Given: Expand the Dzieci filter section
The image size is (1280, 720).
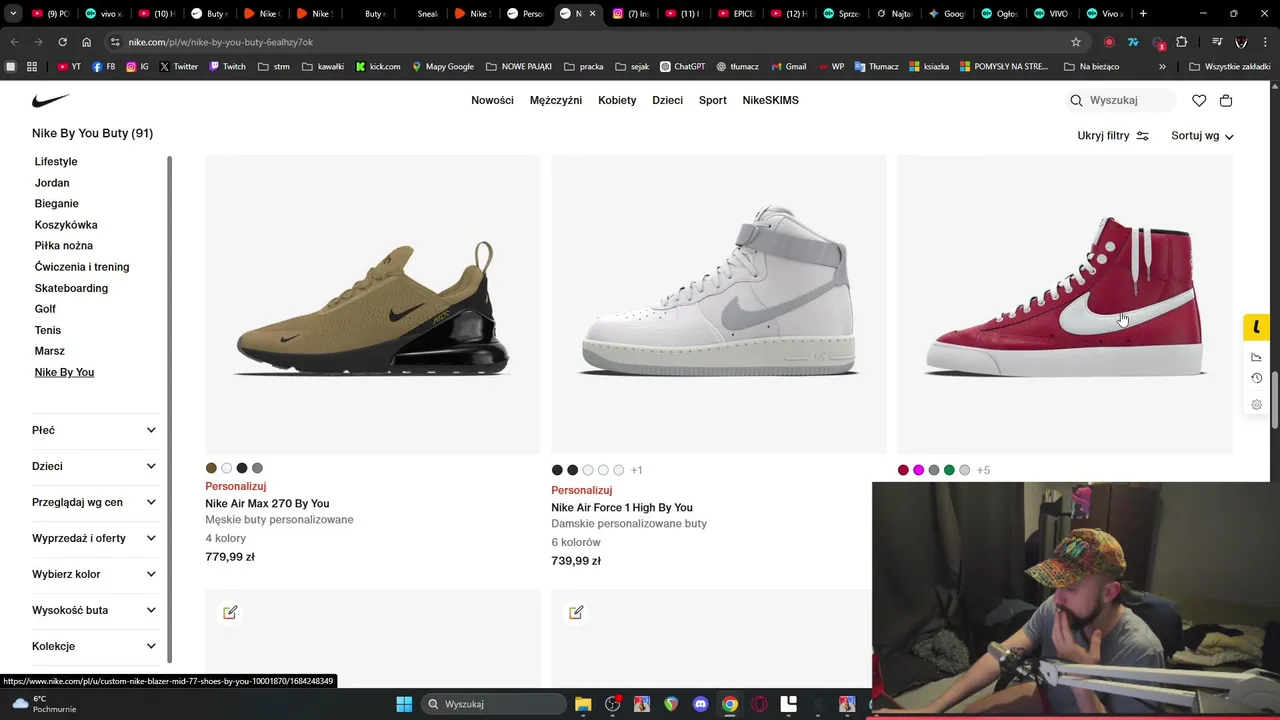Looking at the screenshot, I should pyautogui.click(x=95, y=466).
